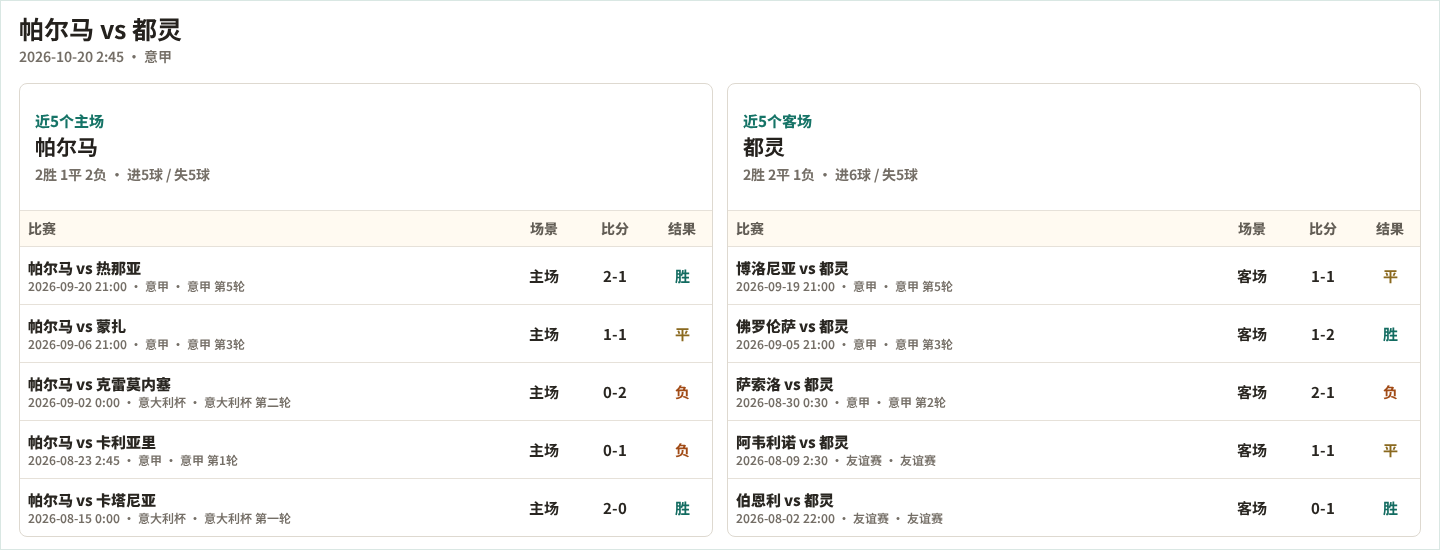The image size is (1440, 550).
Task: Click the 1-1 score for 阿韦利诺 vs 都灵
Action: (x=1323, y=450)
